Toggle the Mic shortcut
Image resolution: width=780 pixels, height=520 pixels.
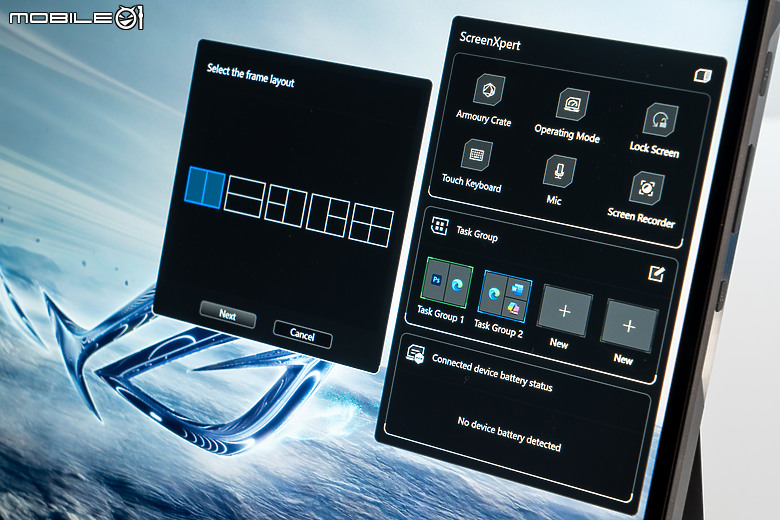(x=560, y=171)
